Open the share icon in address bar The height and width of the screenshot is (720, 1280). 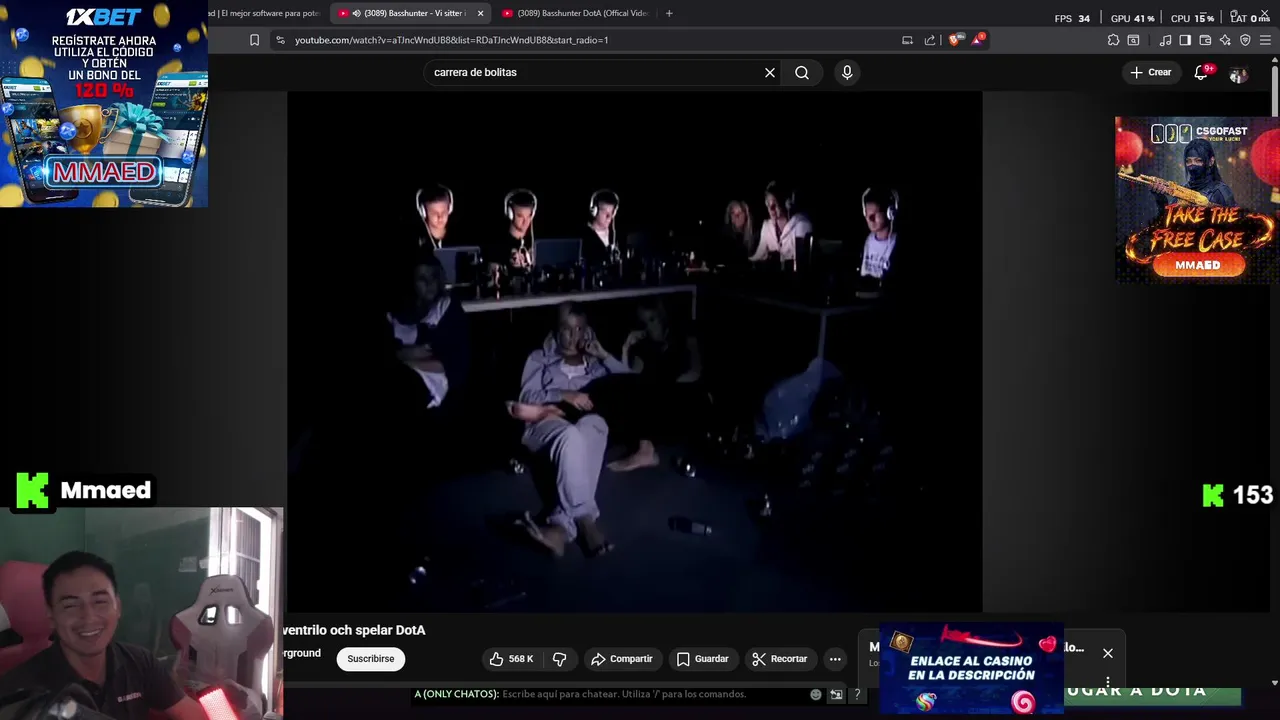tap(930, 40)
